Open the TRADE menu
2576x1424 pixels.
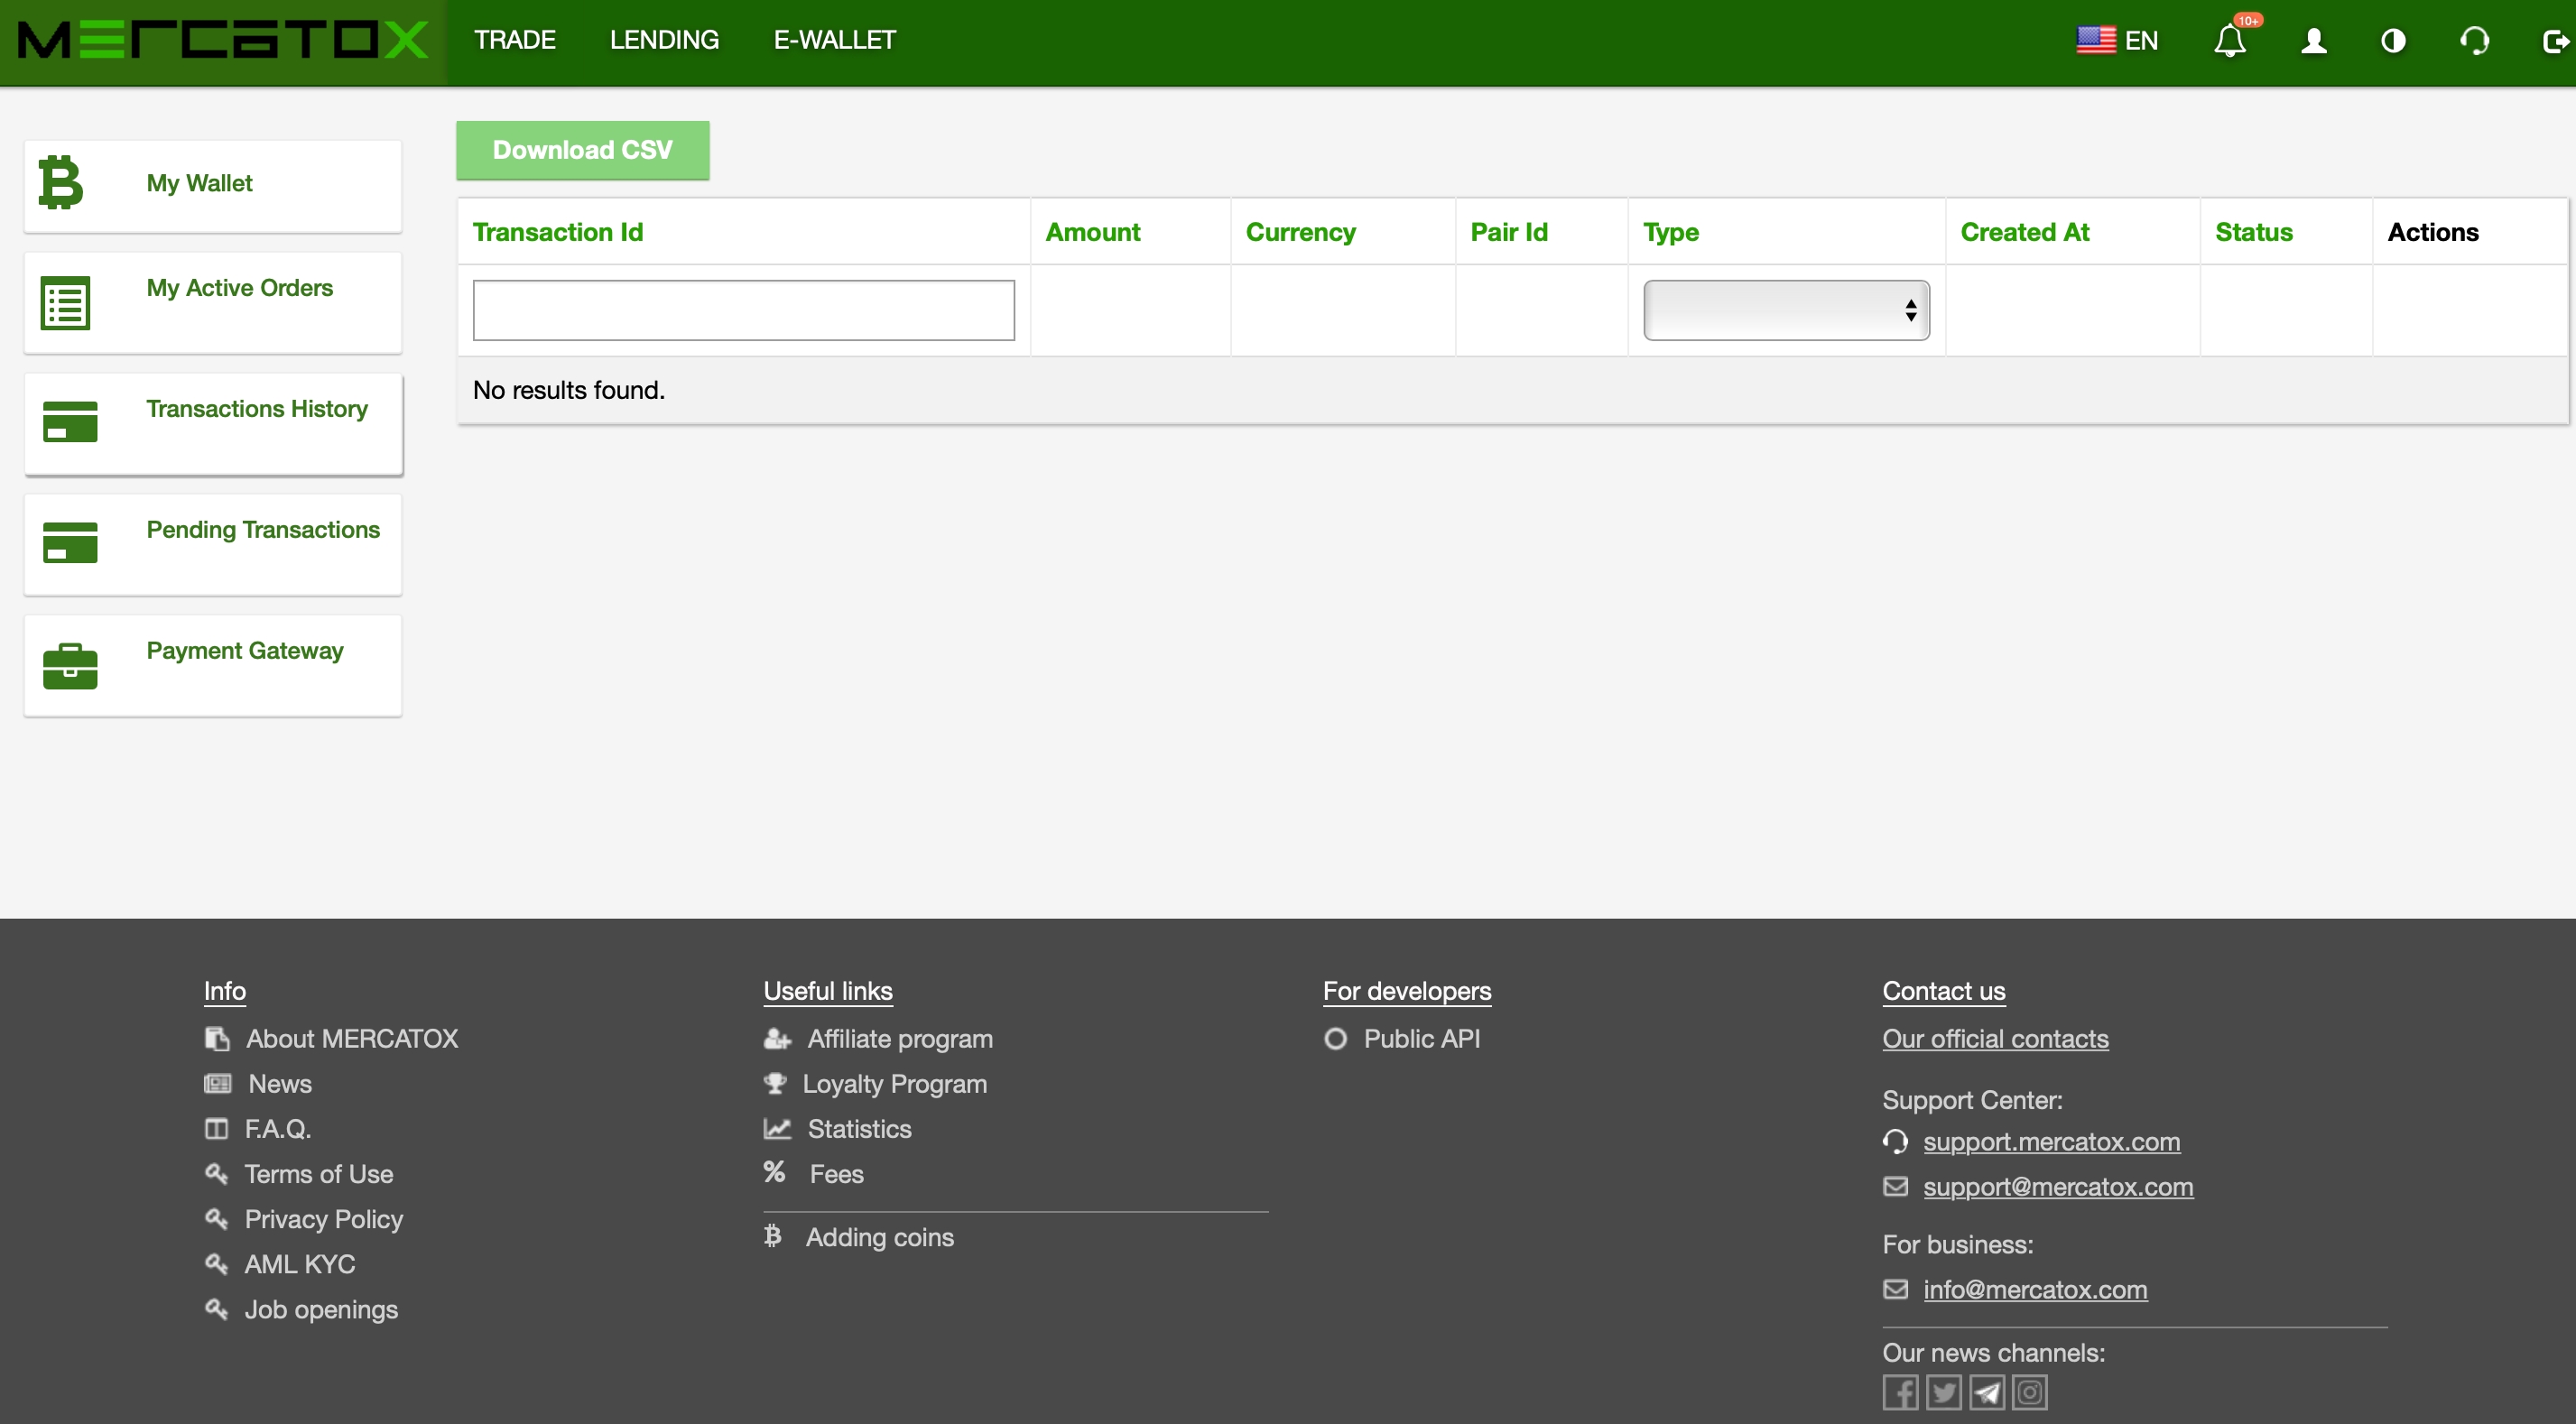point(514,40)
